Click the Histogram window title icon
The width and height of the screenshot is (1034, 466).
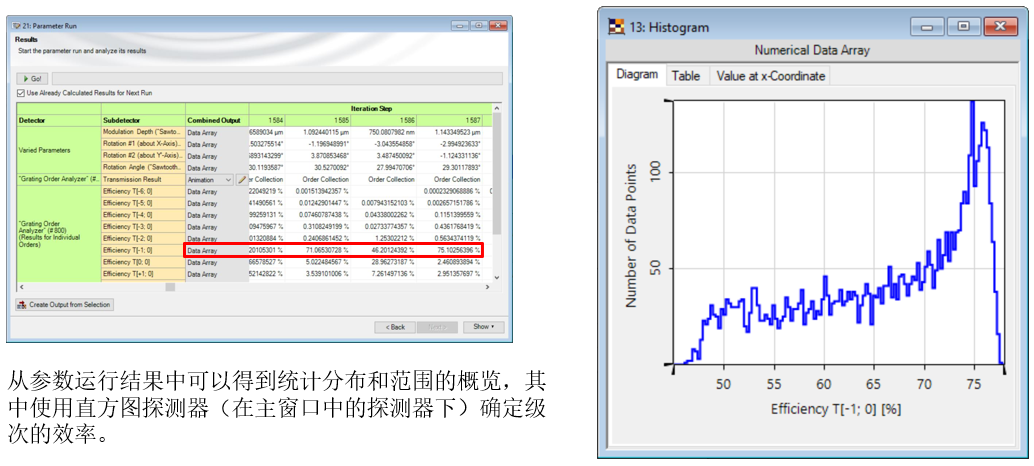pos(615,27)
